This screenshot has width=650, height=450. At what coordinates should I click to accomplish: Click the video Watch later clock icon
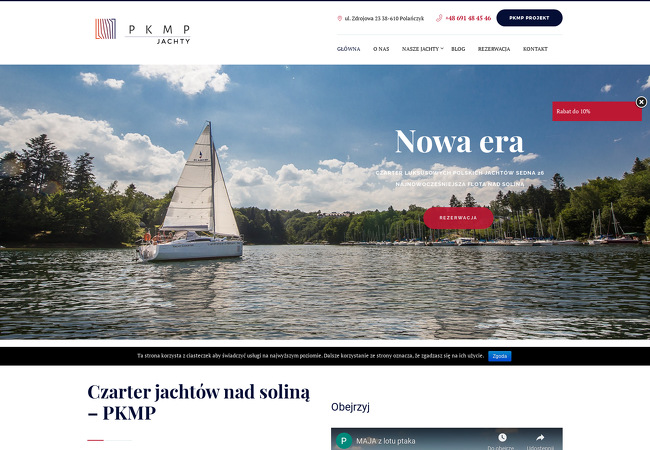click(502, 438)
